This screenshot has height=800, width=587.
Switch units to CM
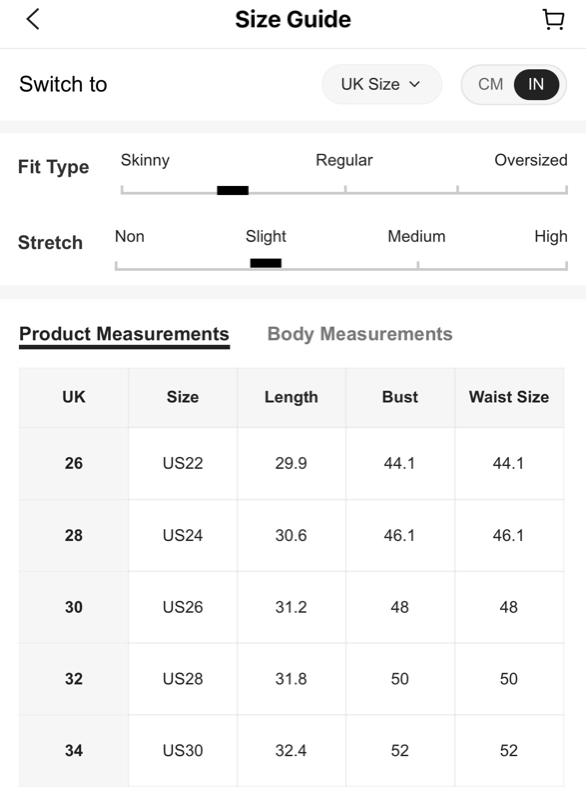tap(490, 84)
